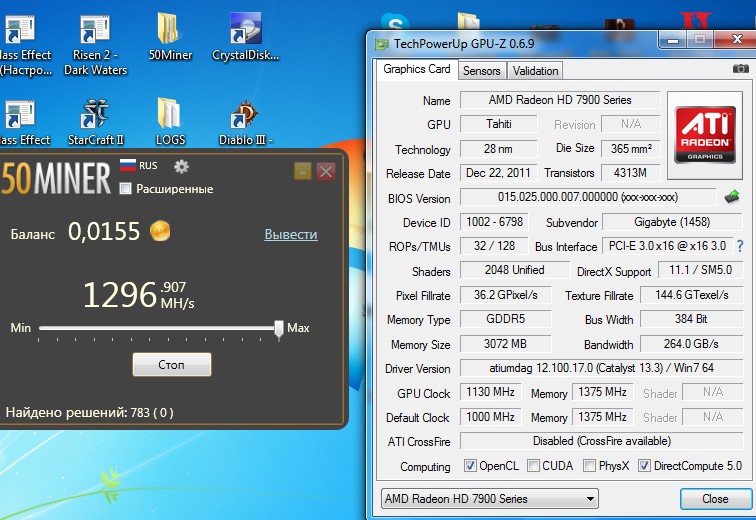
Task: Open the CrystalDisk desktop shortcut
Action: [244, 38]
